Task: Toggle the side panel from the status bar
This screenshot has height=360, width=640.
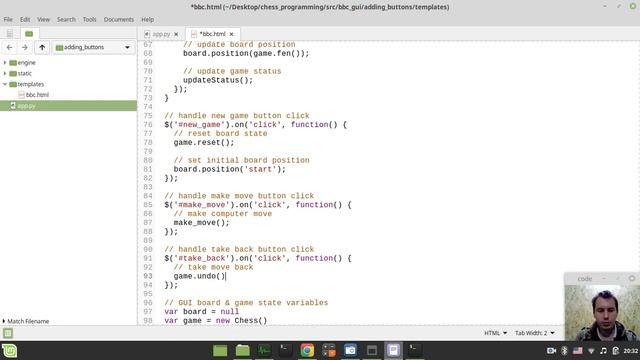Action: (x=8, y=333)
